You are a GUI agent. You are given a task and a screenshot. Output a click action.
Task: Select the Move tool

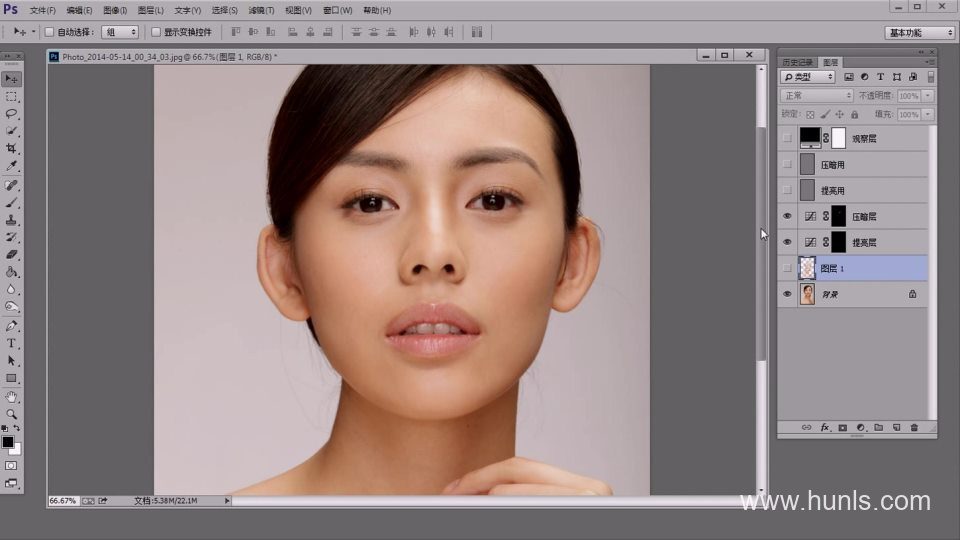(x=12, y=79)
